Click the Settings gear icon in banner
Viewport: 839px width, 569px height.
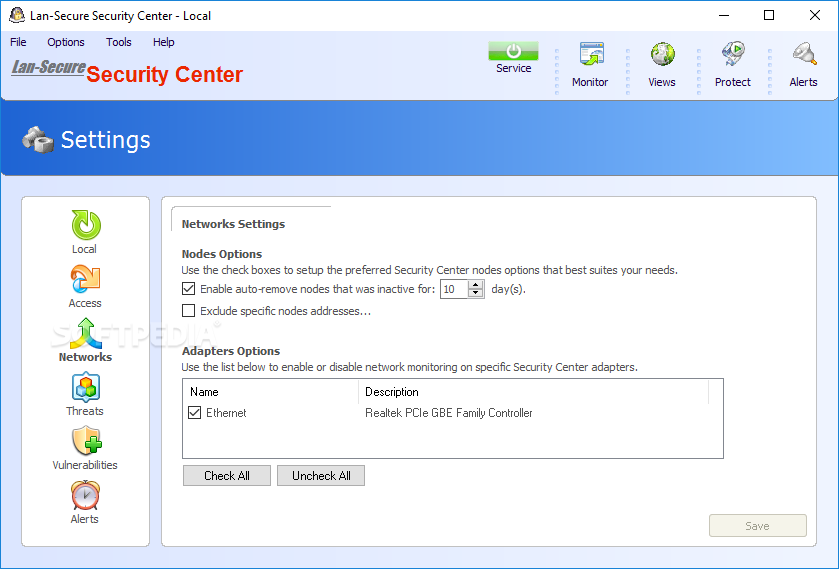click(37, 140)
